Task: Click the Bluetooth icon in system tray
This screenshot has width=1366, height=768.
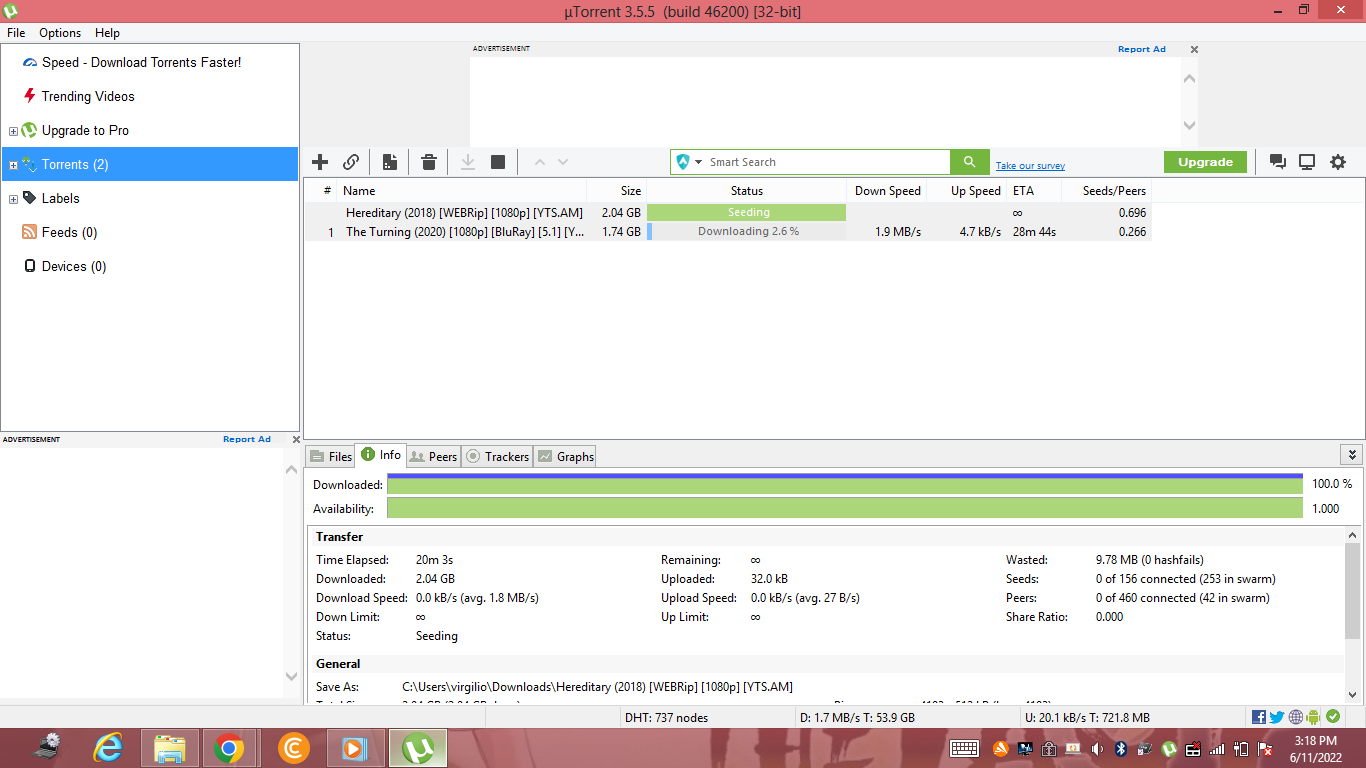Action: coord(1121,748)
